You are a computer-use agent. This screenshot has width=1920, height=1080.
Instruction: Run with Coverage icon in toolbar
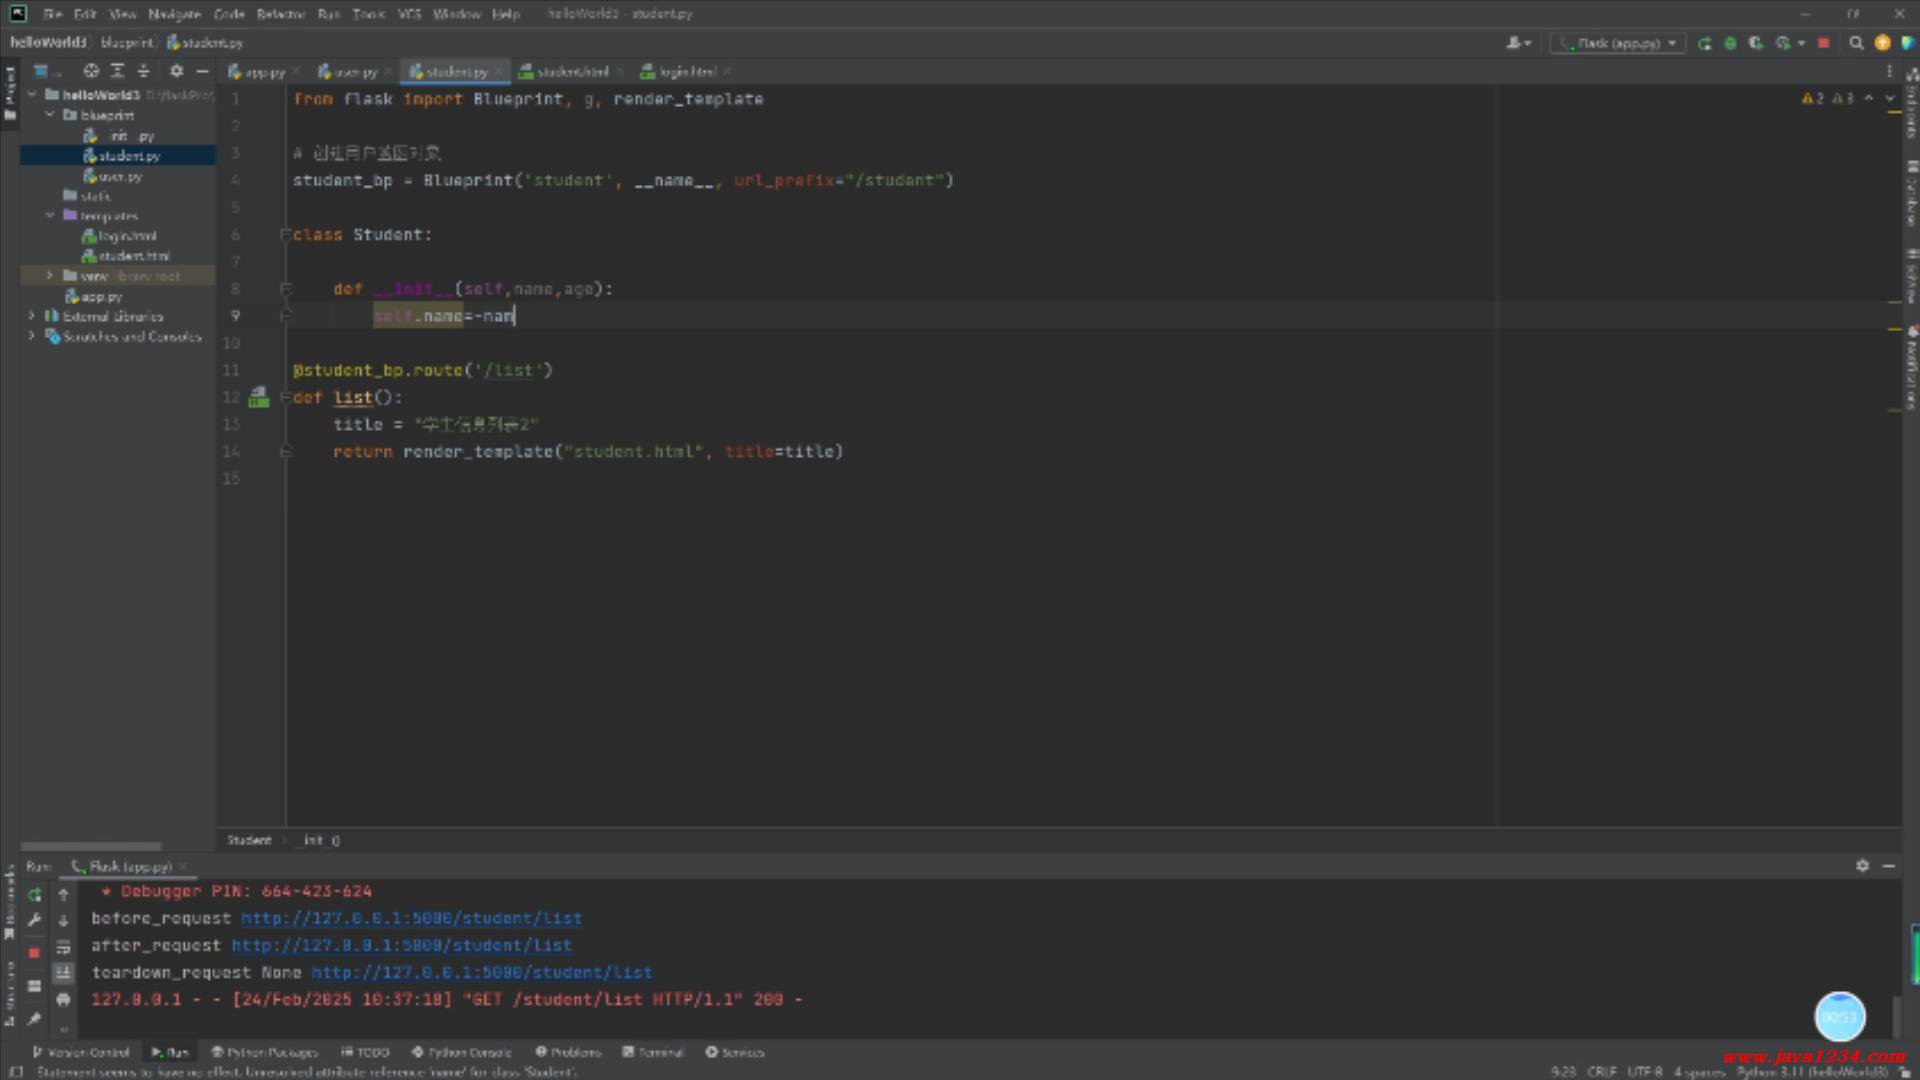(x=1756, y=43)
